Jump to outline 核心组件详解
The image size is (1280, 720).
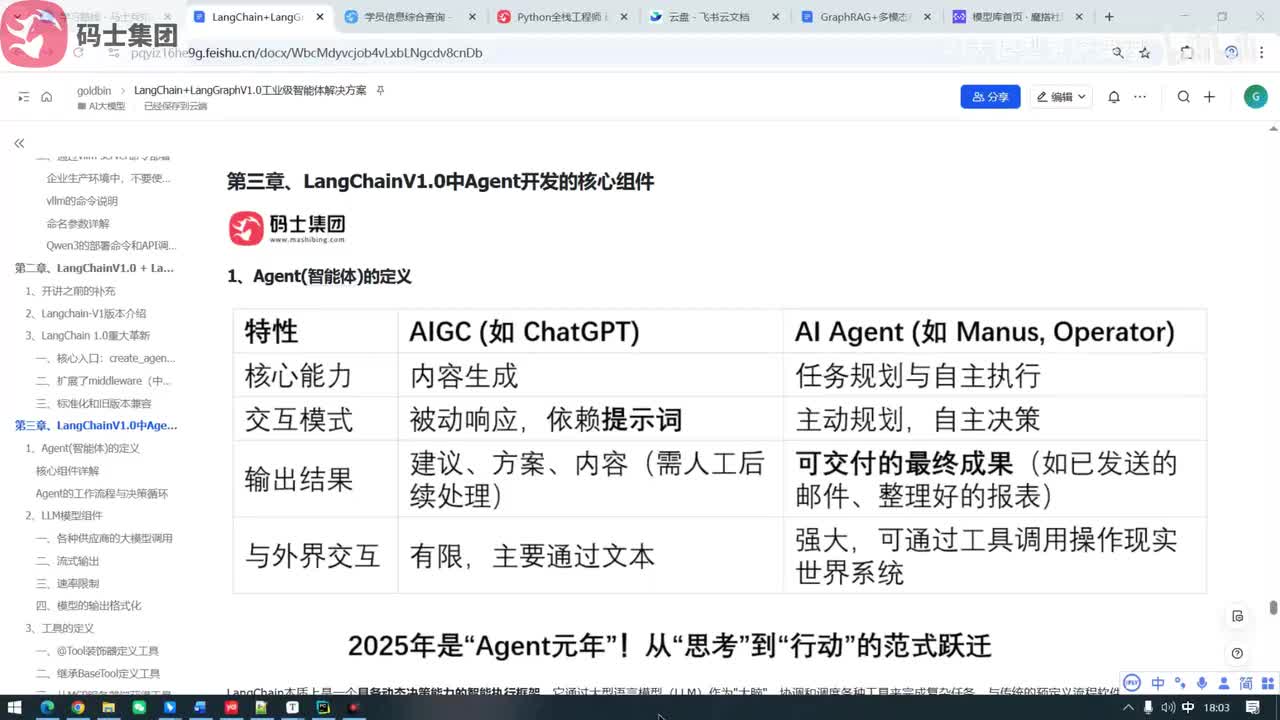click(x=68, y=471)
